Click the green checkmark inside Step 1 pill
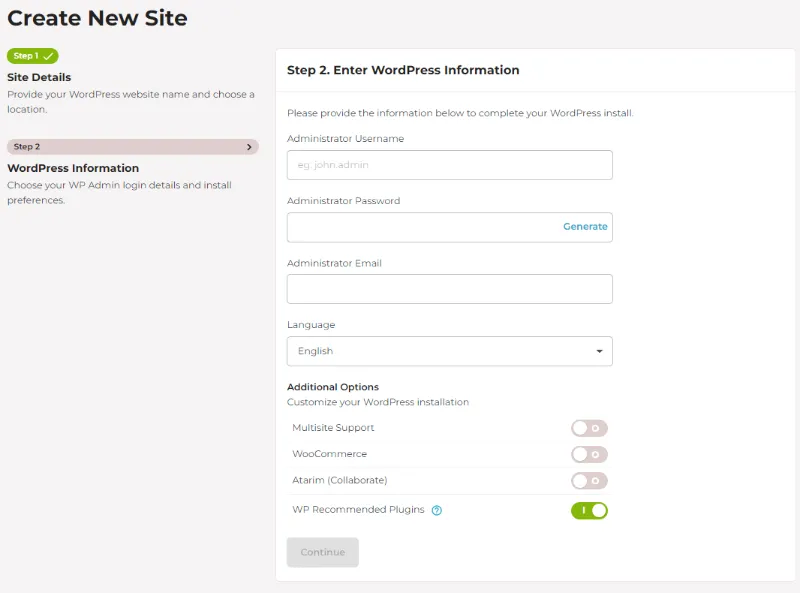The width and height of the screenshot is (800, 593). 50,56
